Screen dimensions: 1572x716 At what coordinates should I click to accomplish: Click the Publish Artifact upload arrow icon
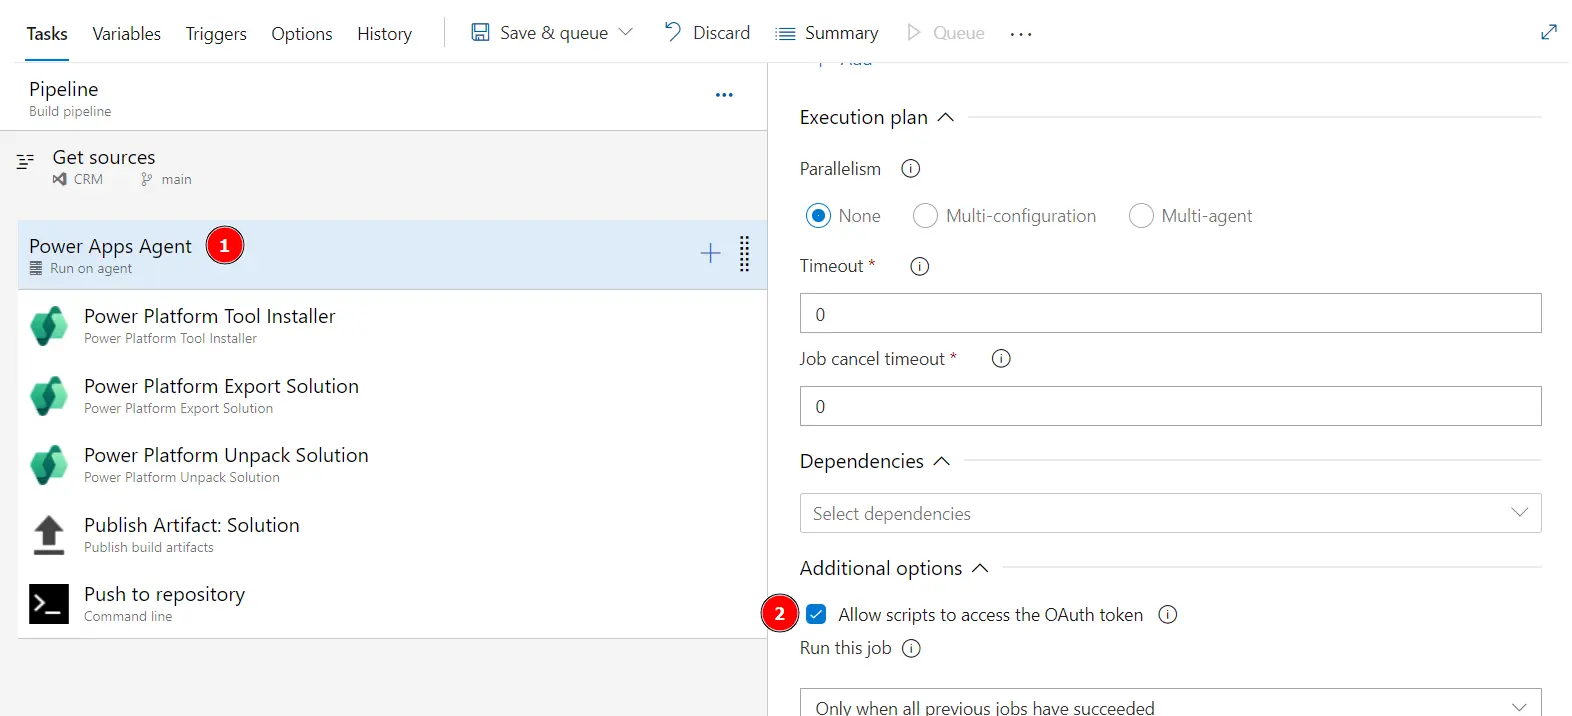pyautogui.click(x=49, y=535)
